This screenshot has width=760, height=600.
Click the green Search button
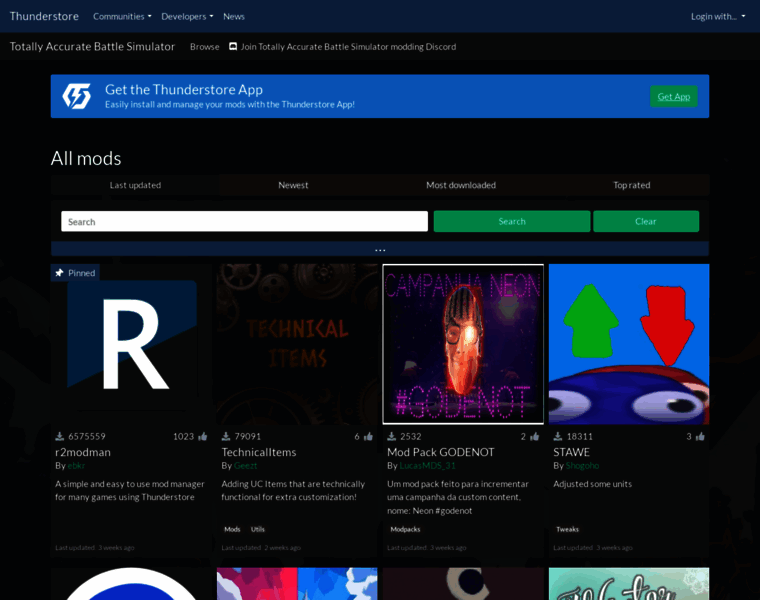(x=512, y=221)
